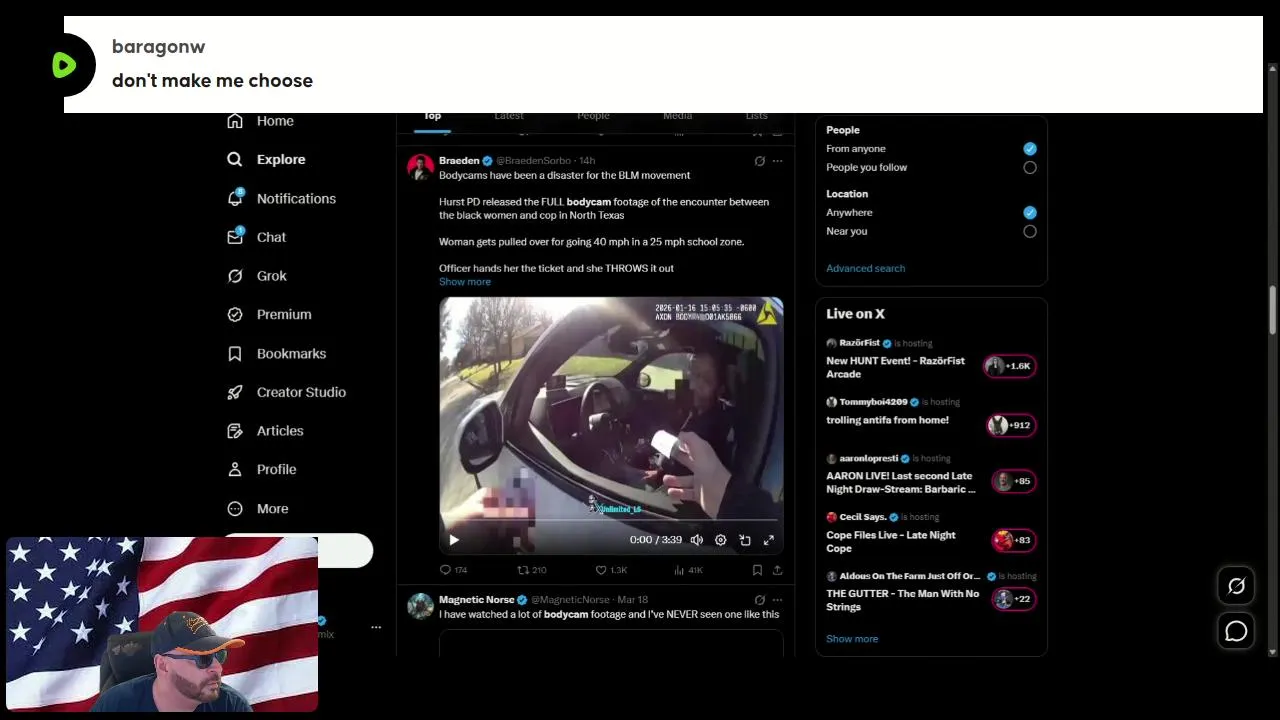Reply to Braeden's post with 174 replies
The image size is (1280, 720).
click(454, 570)
